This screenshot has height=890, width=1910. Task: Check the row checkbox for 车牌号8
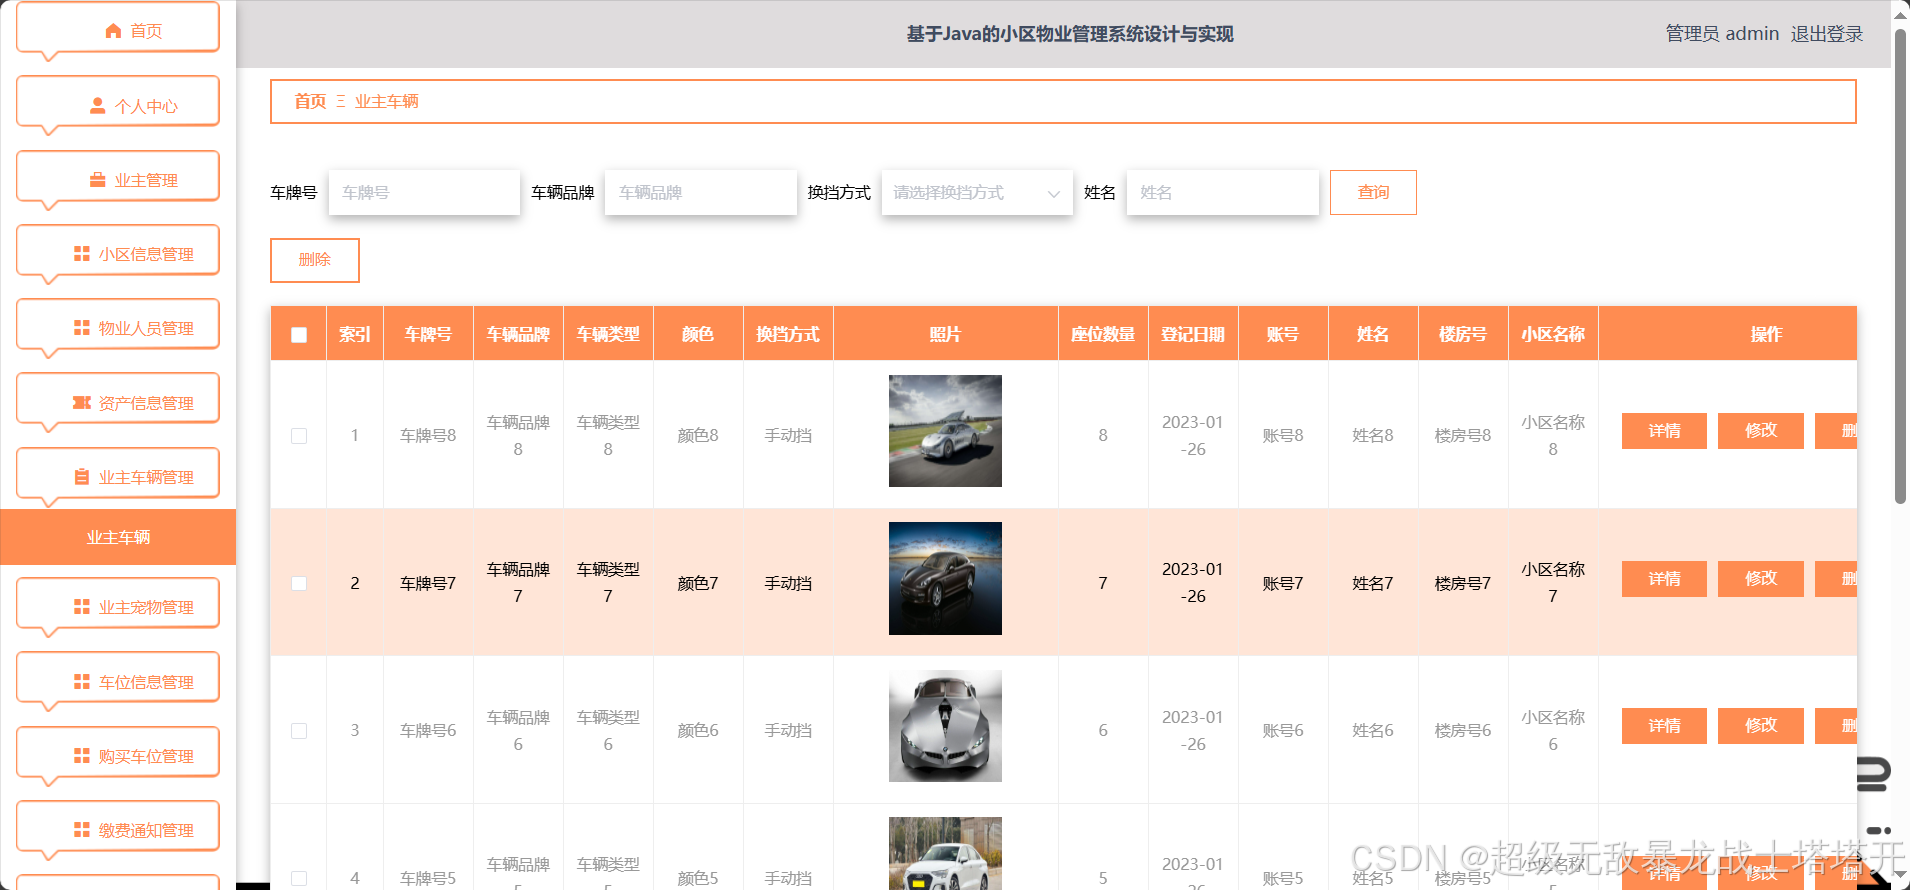299,436
